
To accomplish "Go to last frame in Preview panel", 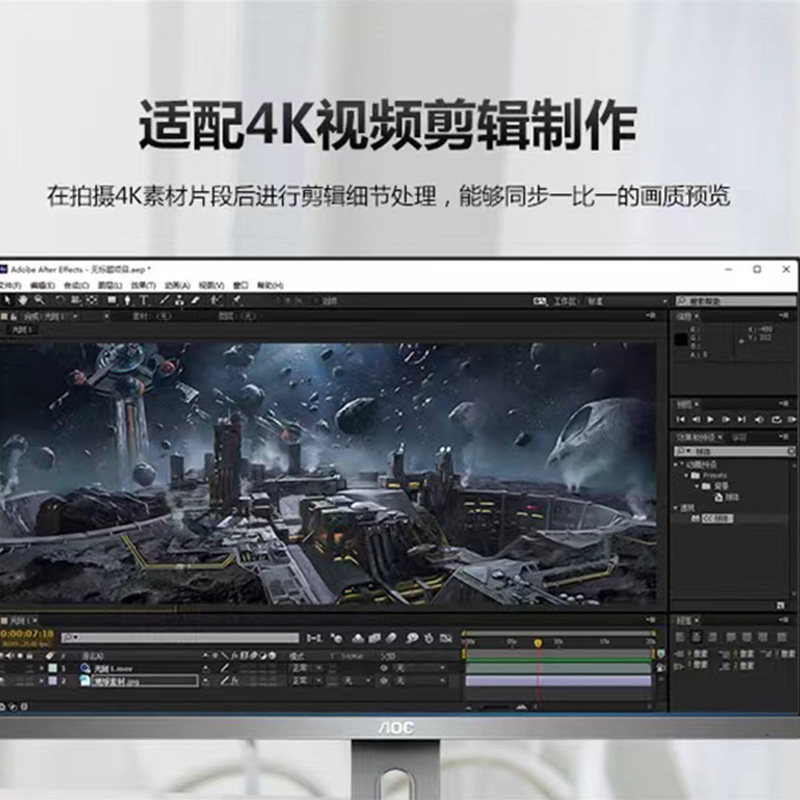I will click(742, 419).
